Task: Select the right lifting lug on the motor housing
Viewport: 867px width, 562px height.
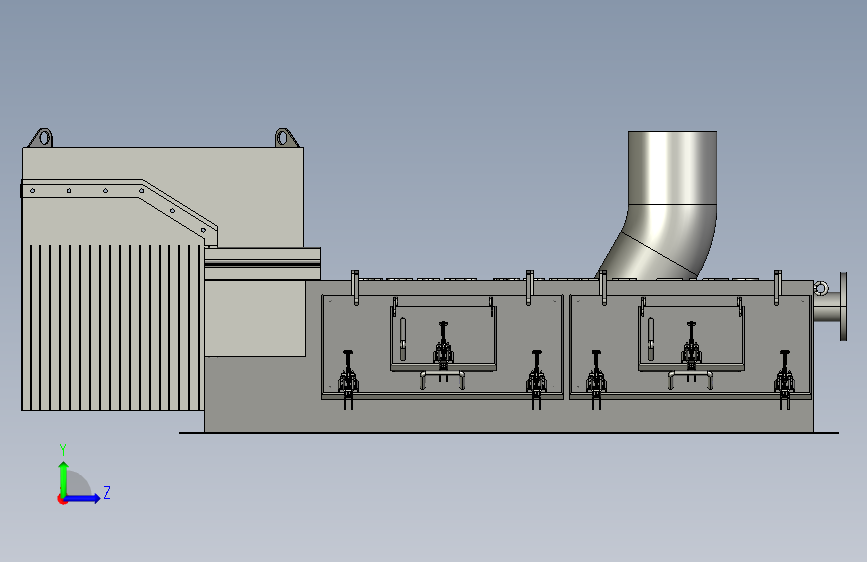Action: tap(286, 138)
